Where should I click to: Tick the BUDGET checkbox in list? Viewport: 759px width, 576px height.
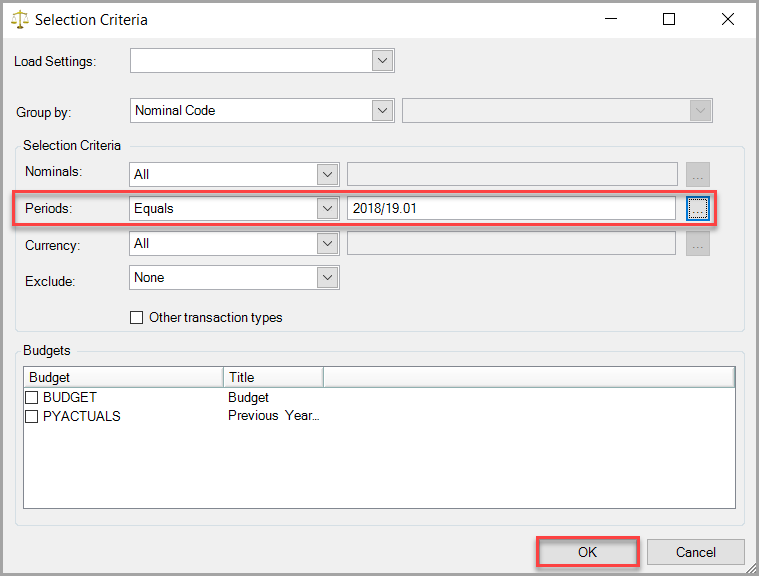[x=32, y=398]
